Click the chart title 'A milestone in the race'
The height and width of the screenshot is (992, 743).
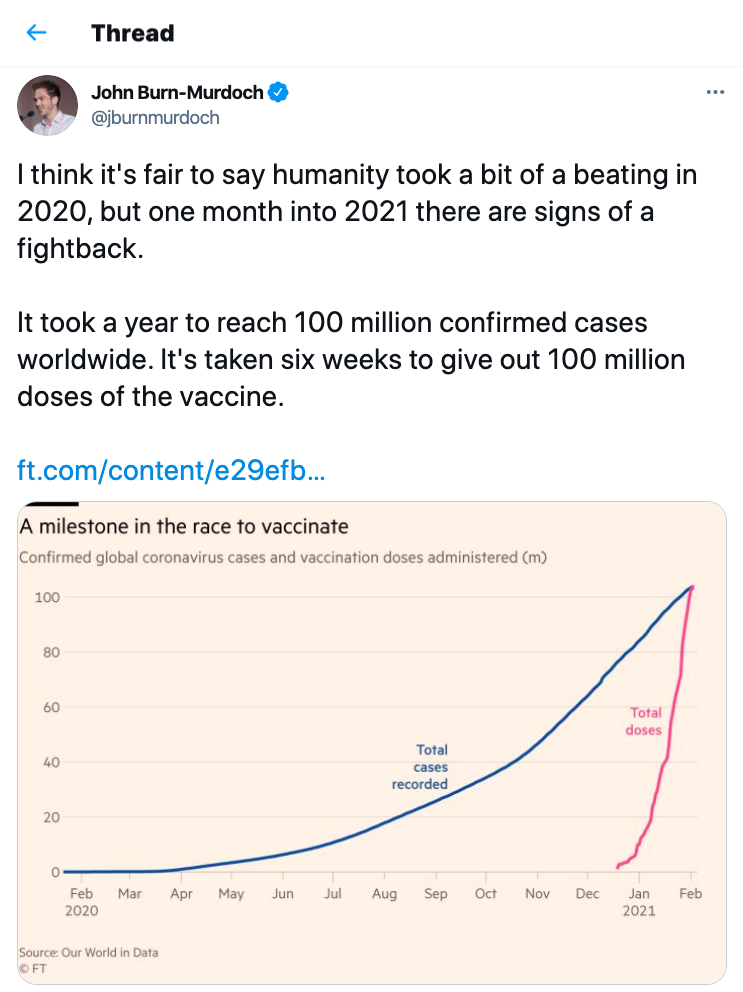(x=184, y=526)
